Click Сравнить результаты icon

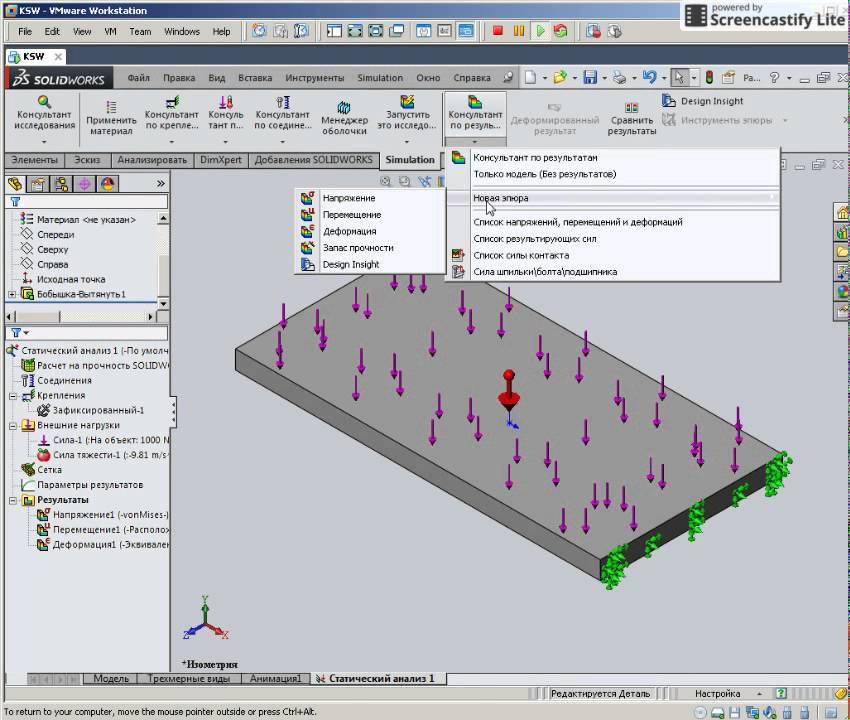(631, 118)
